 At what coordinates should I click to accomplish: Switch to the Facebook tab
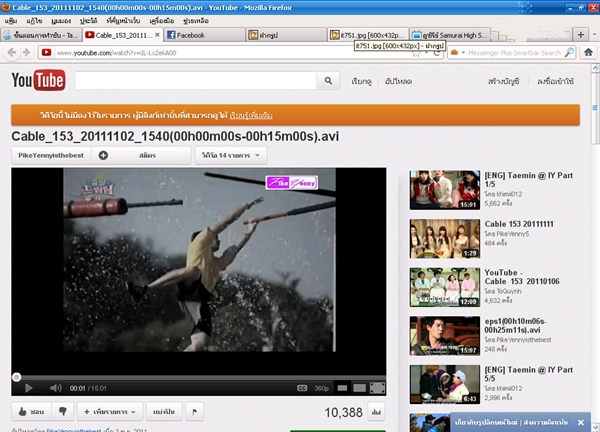pyautogui.click(x=205, y=35)
